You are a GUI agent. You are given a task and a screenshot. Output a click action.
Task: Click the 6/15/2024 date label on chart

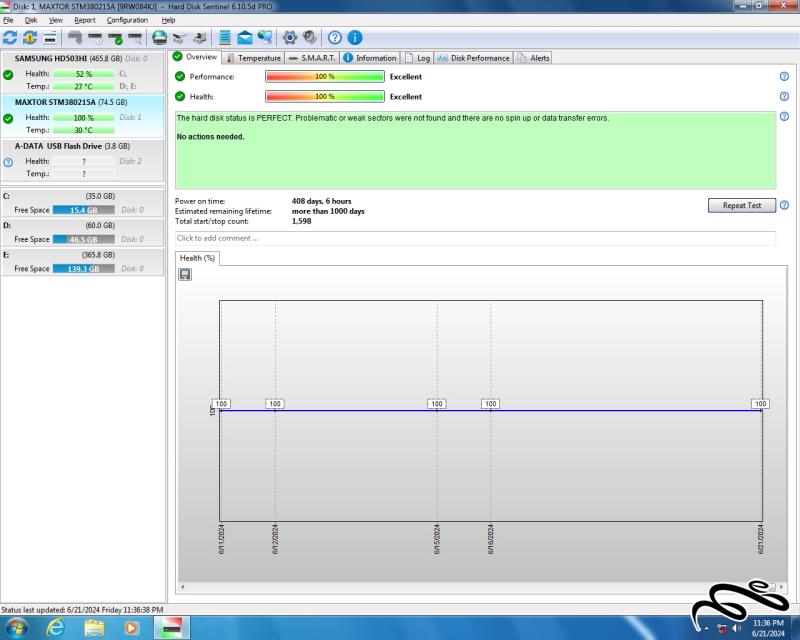pyautogui.click(x=437, y=539)
